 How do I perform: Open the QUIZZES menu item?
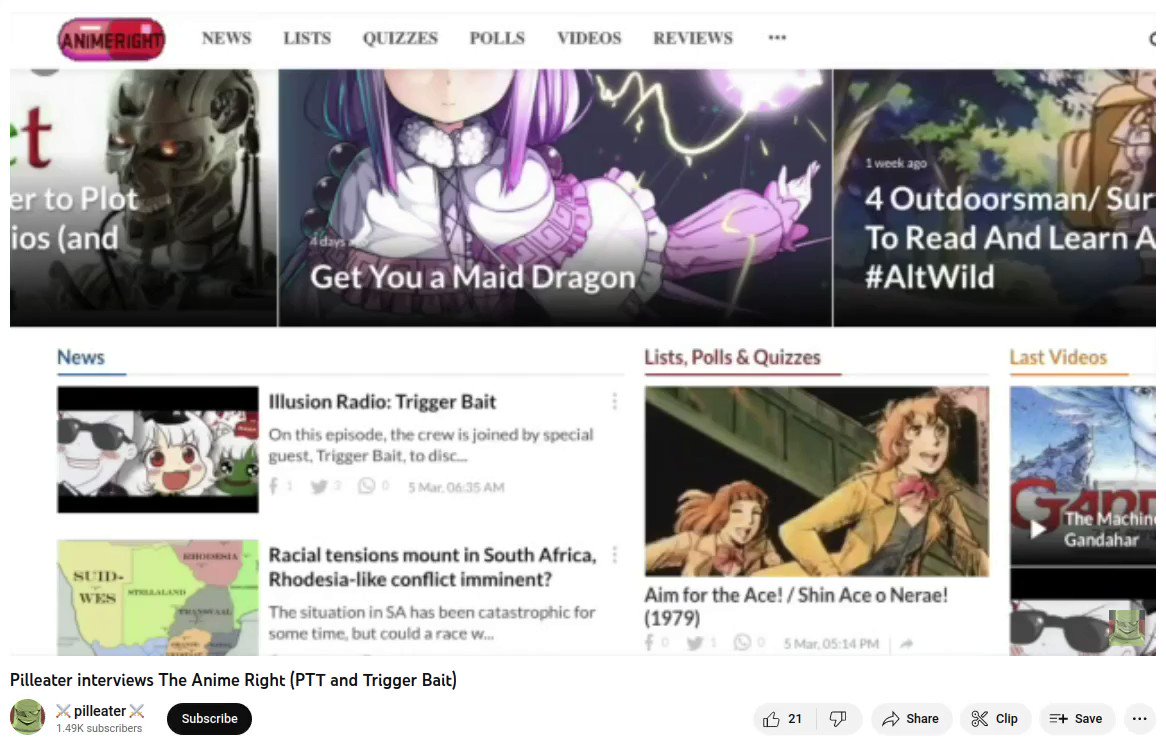click(400, 38)
